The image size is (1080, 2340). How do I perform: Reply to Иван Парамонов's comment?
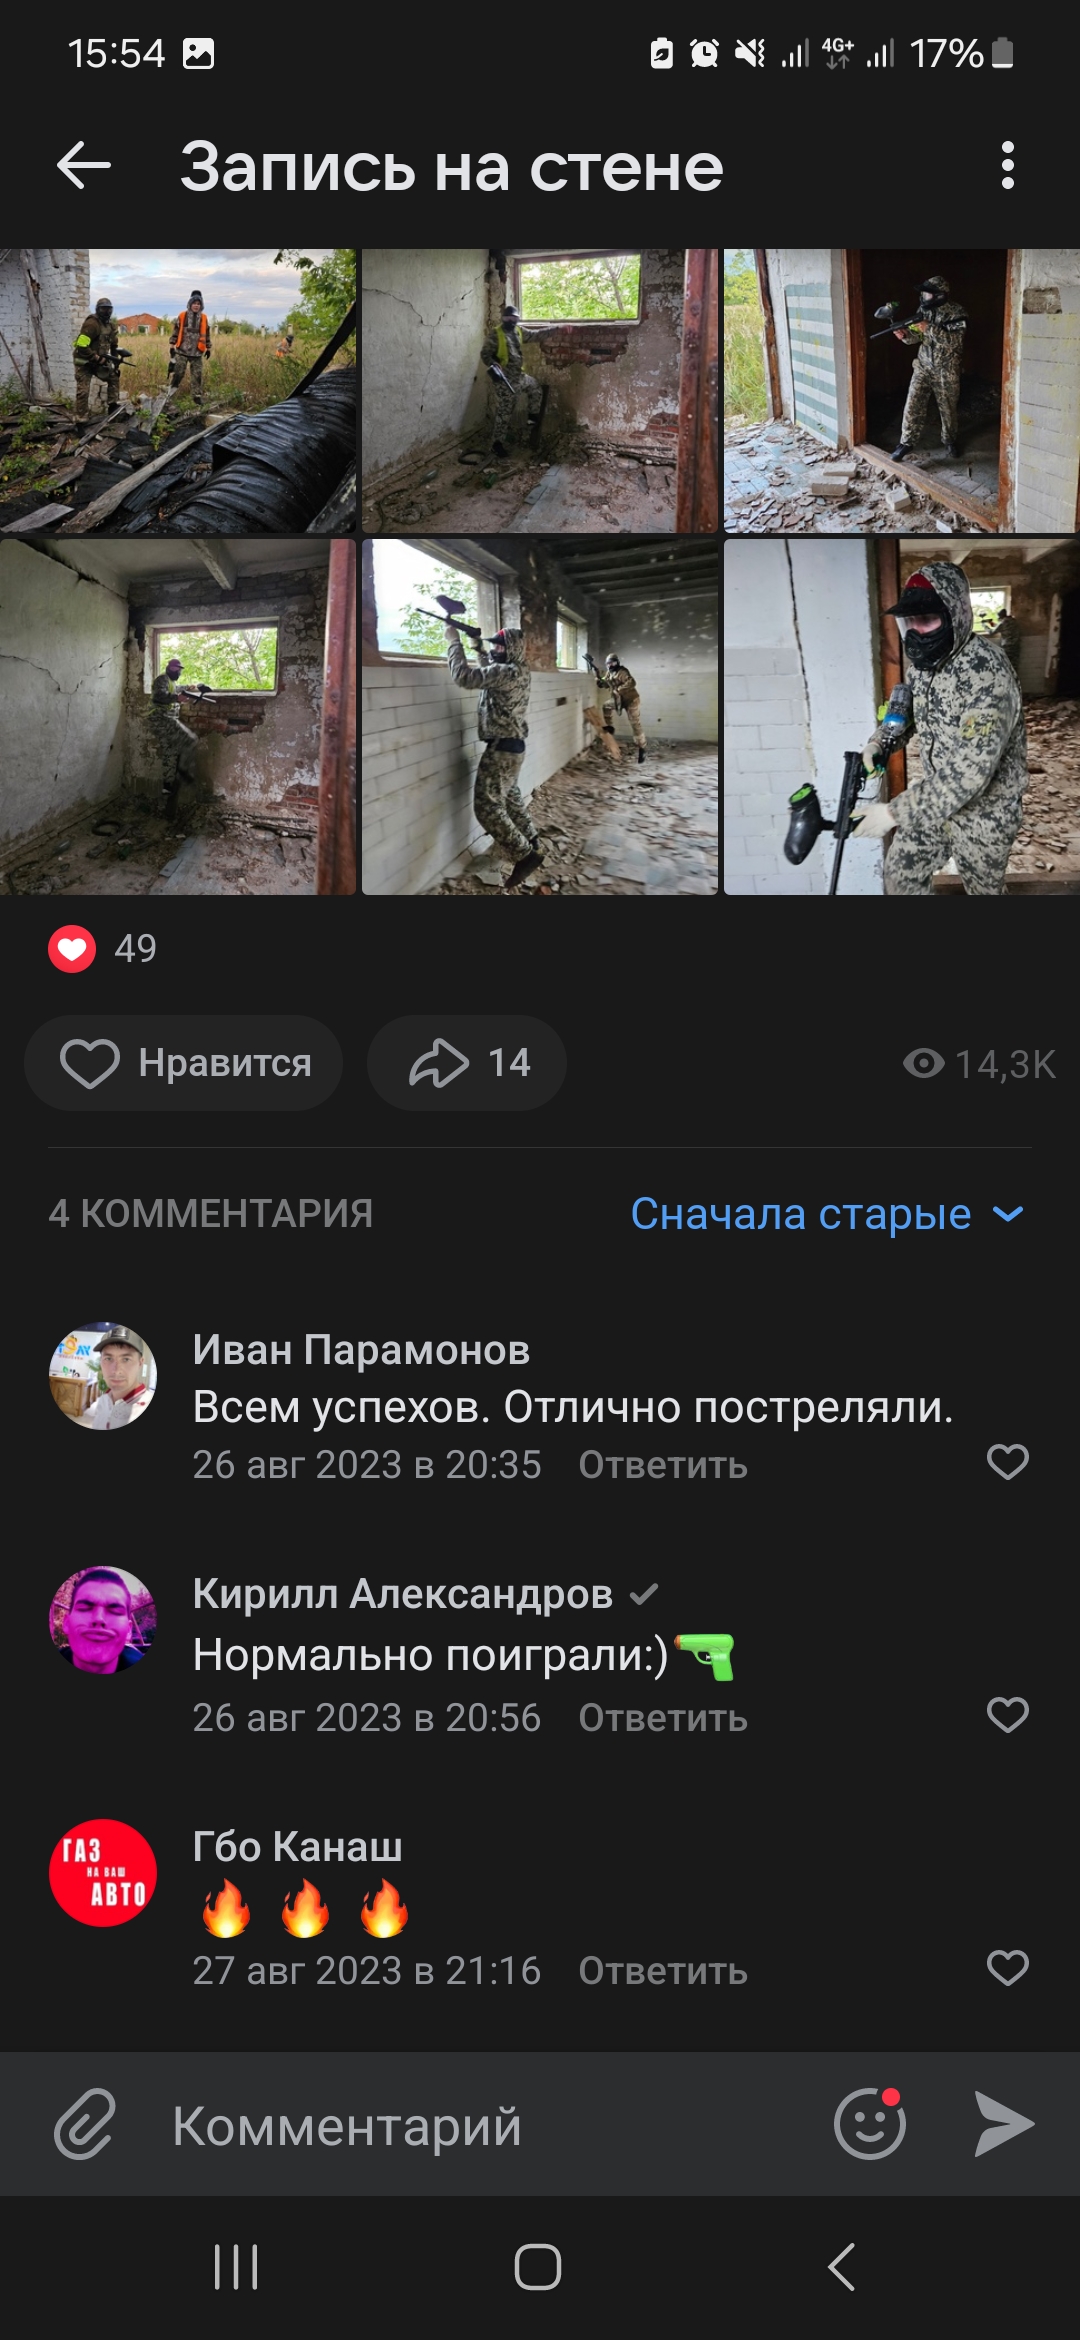point(663,1465)
